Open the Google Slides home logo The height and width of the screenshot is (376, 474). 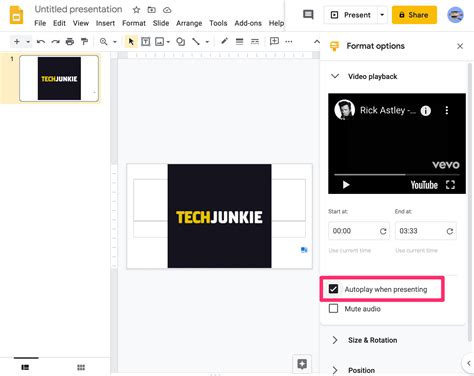16,15
